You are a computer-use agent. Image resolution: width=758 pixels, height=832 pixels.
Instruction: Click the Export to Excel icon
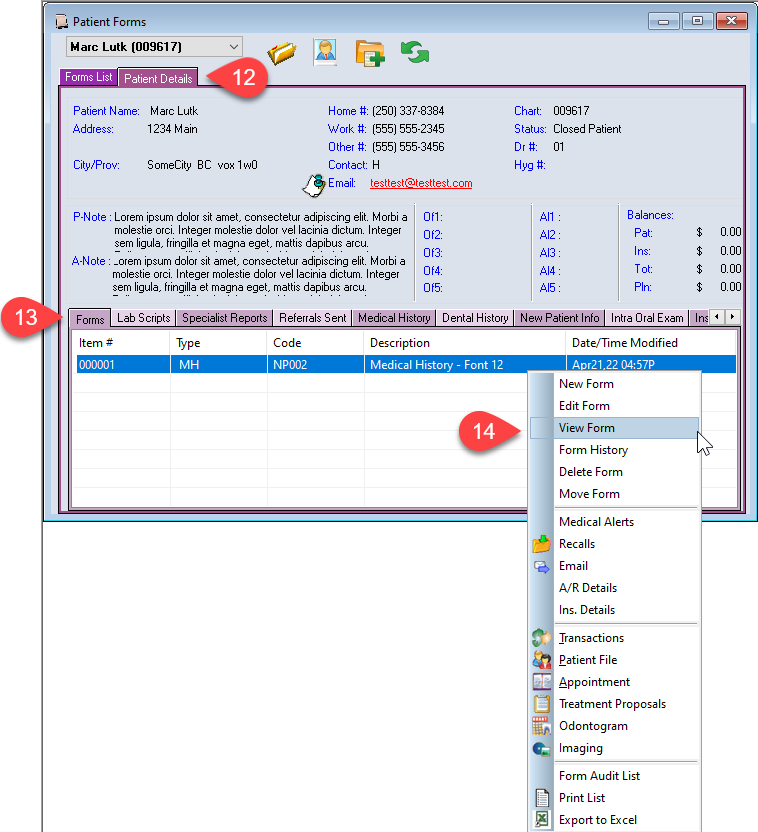click(542, 820)
